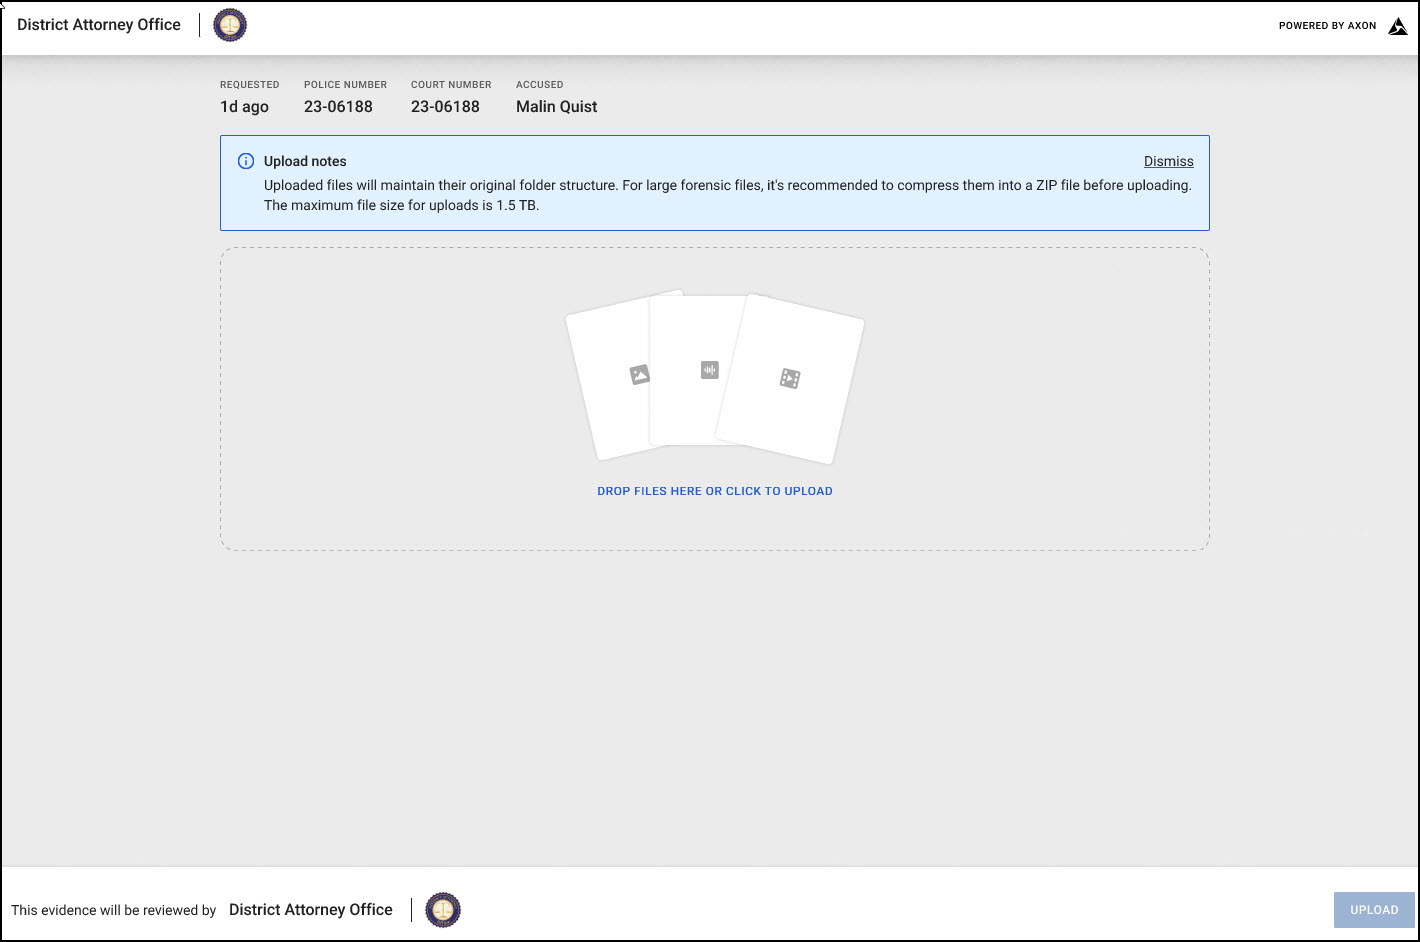The height and width of the screenshot is (942, 1420).
Task: Click the info icon beside Upload notes
Action: [246, 161]
